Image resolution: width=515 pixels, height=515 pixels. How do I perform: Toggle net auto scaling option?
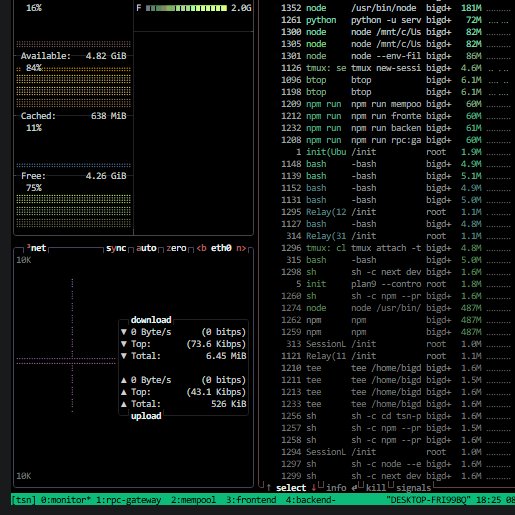point(146,248)
